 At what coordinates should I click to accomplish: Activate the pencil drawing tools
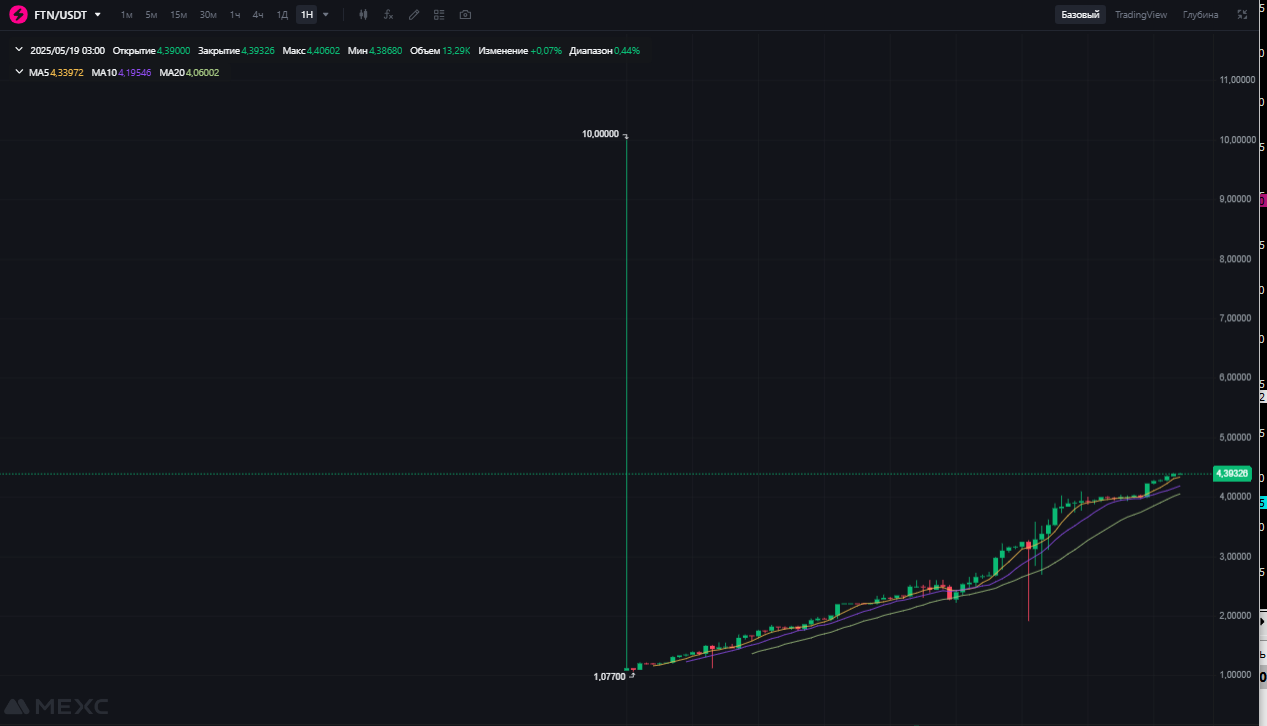(414, 15)
